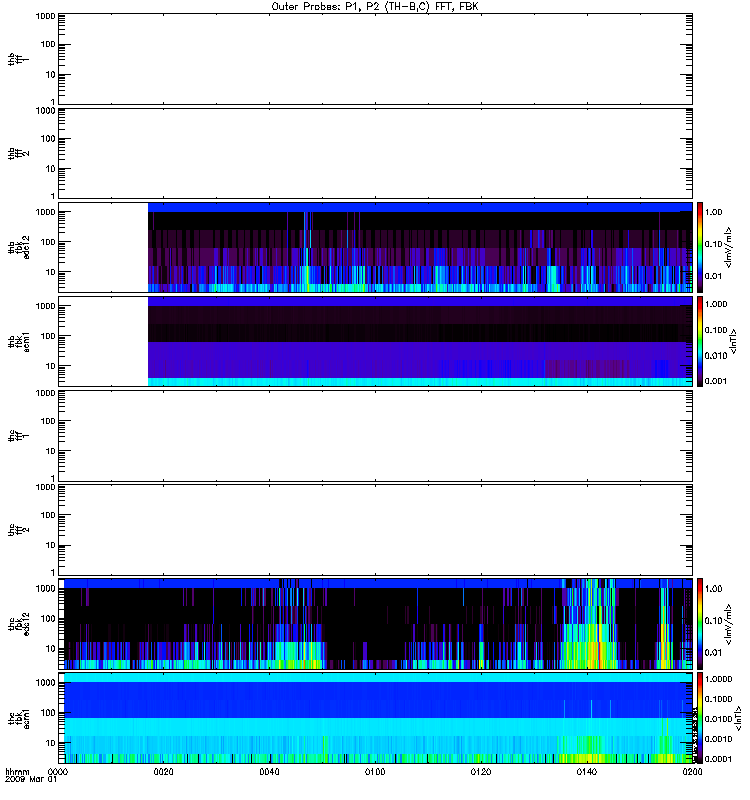Click the 100 tick label of thb fff 2

click(48, 139)
